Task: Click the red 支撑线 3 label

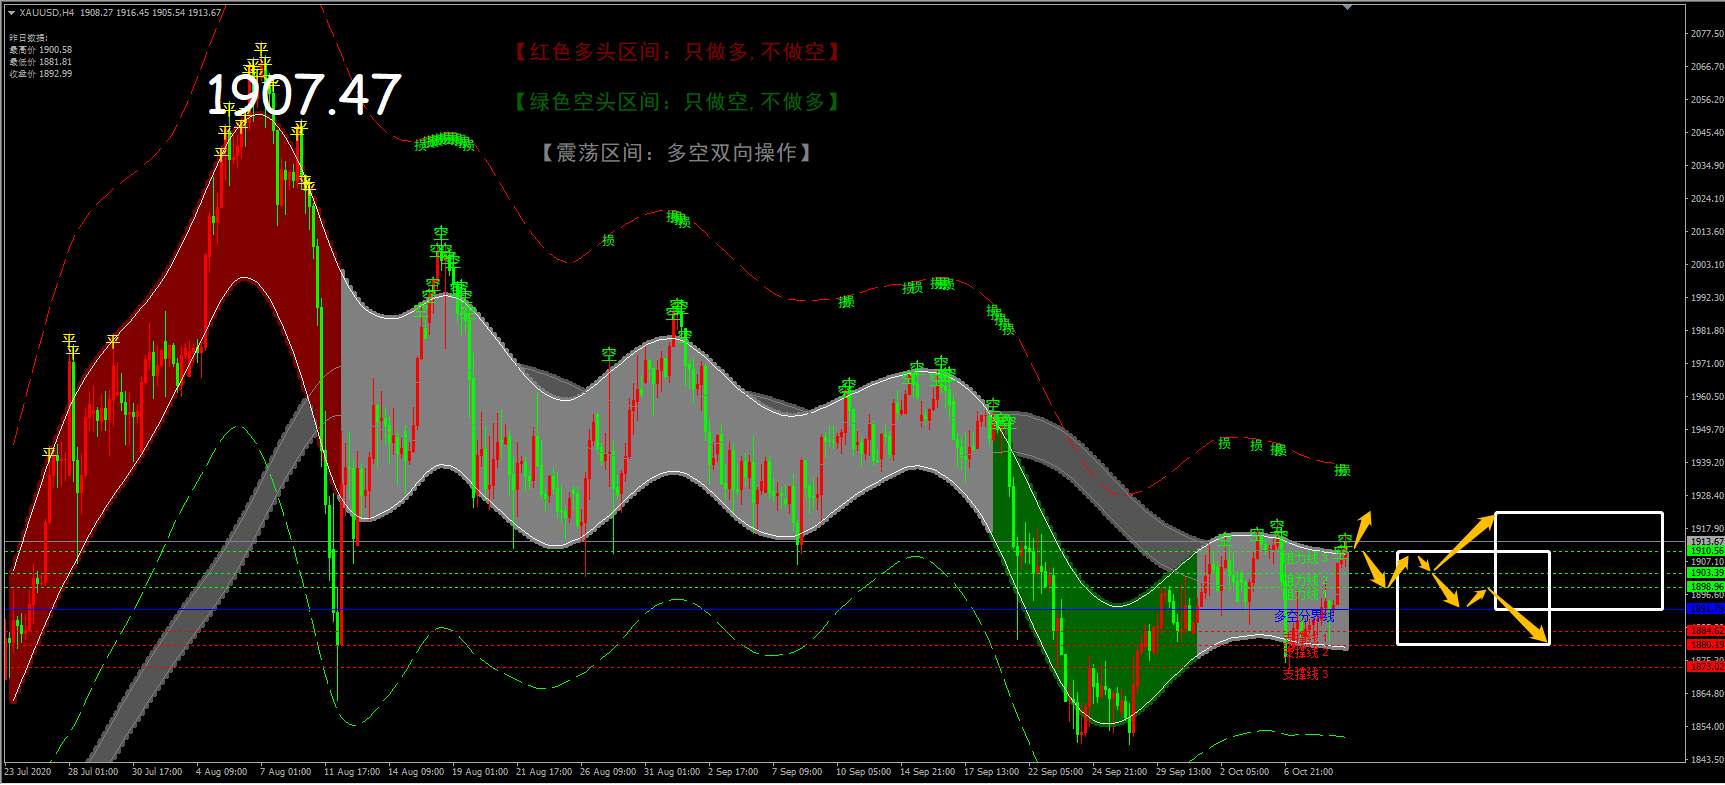Action: point(1305,674)
